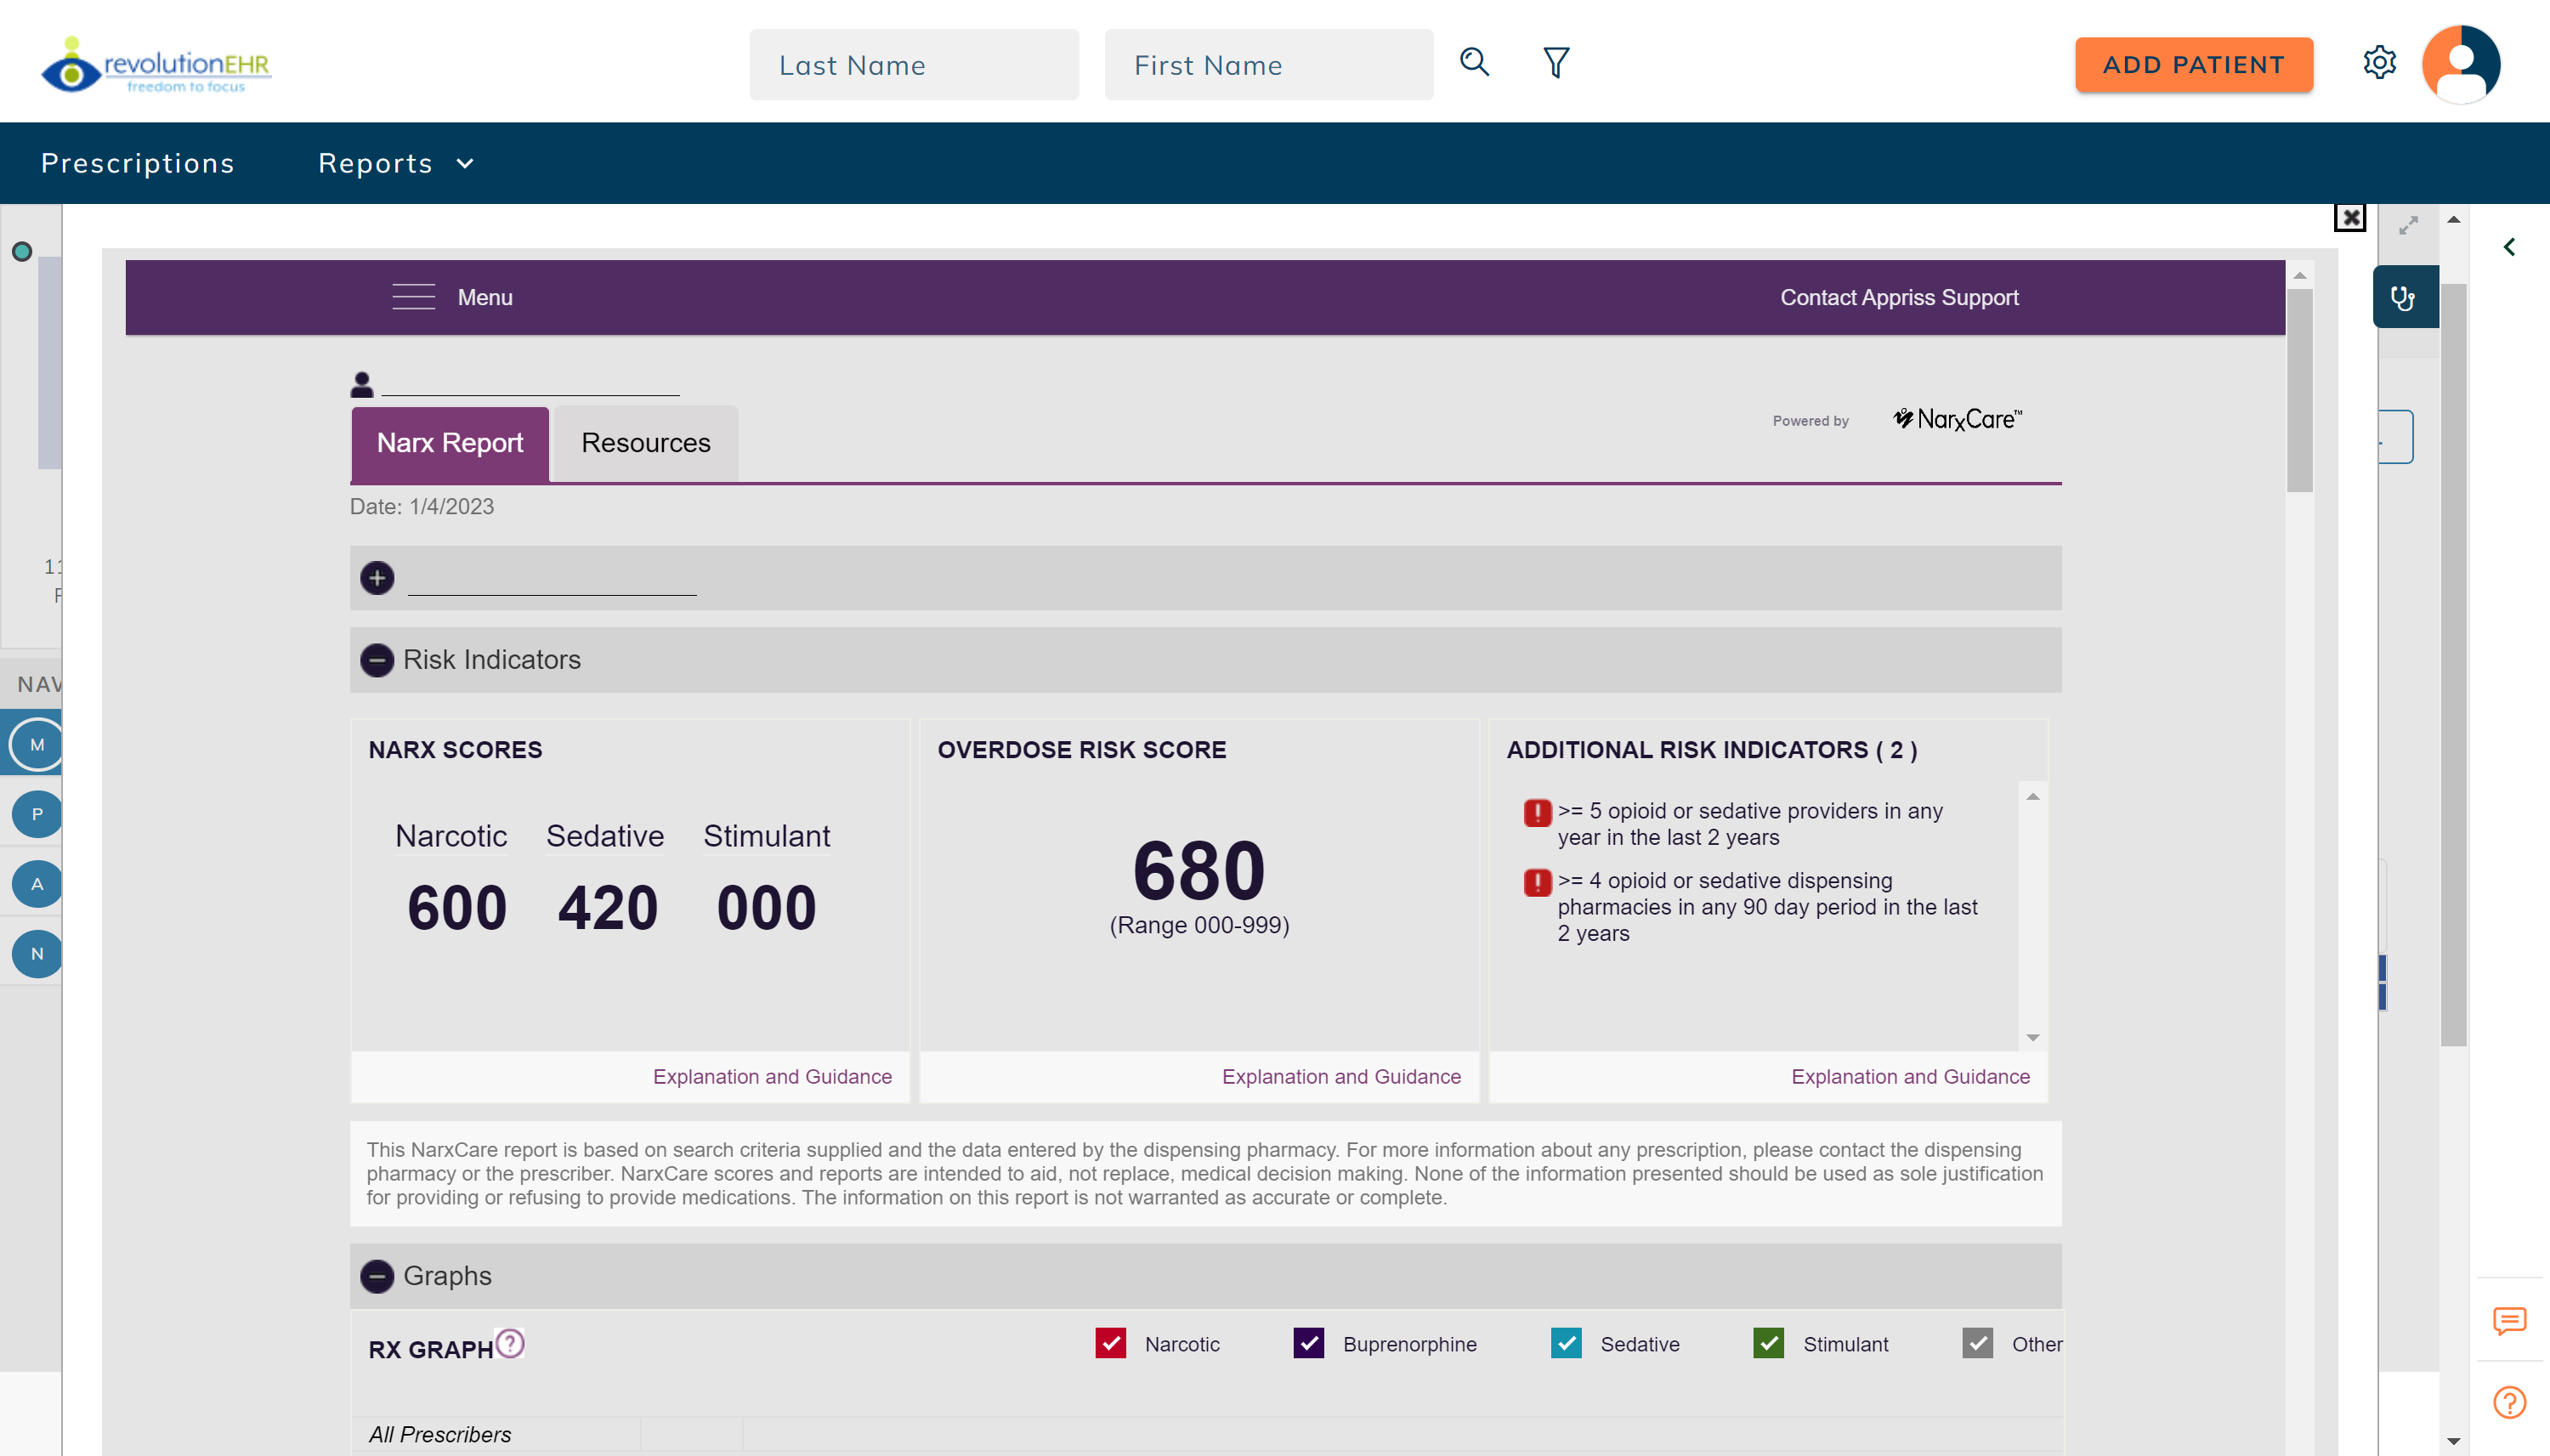This screenshot has height=1456, width=2550.
Task: Click the ADD PATIENT button
Action: 2193,64
